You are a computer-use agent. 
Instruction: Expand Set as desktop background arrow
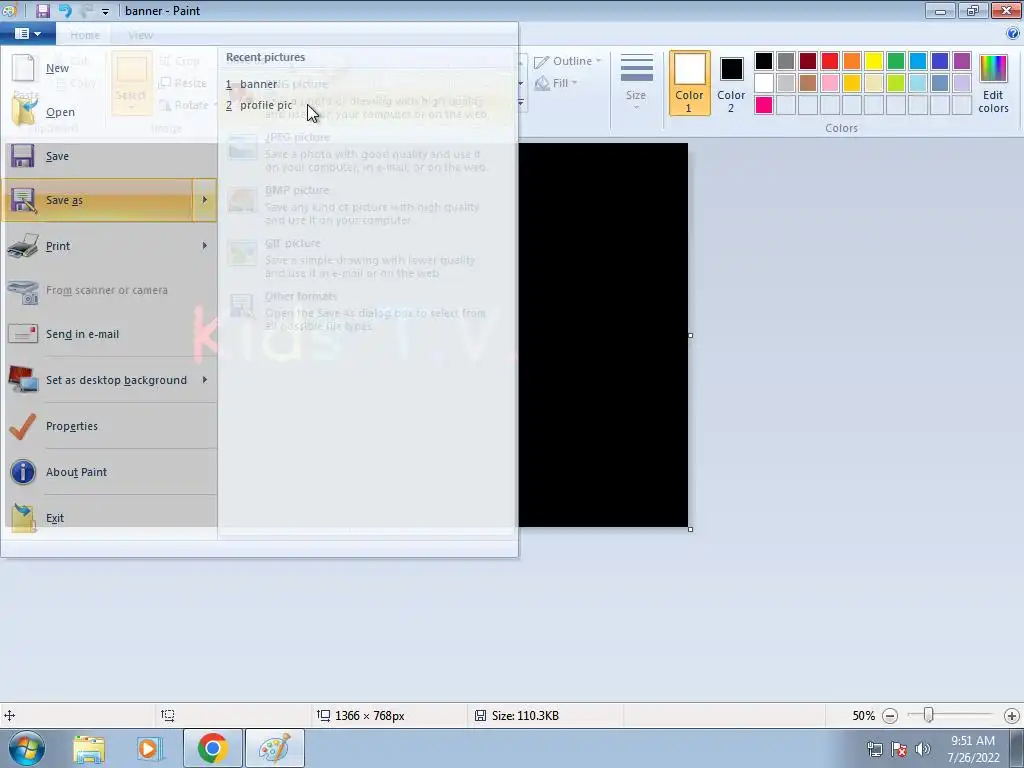[204, 379]
